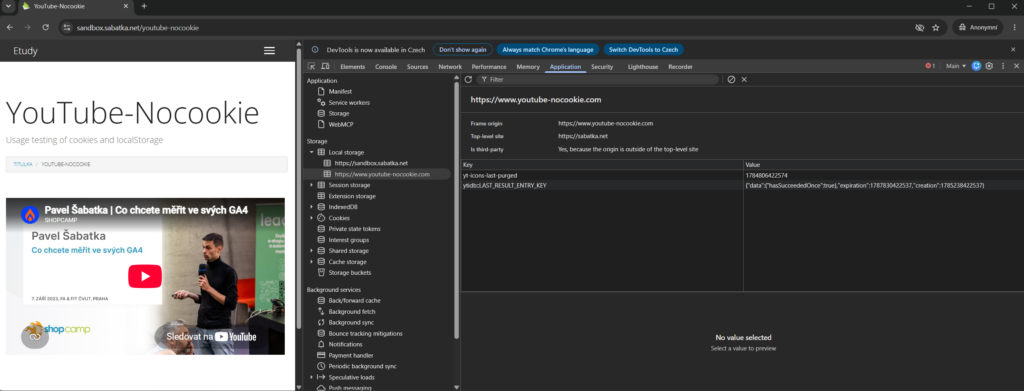Switch to the Performance tab

[x=488, y=67]
